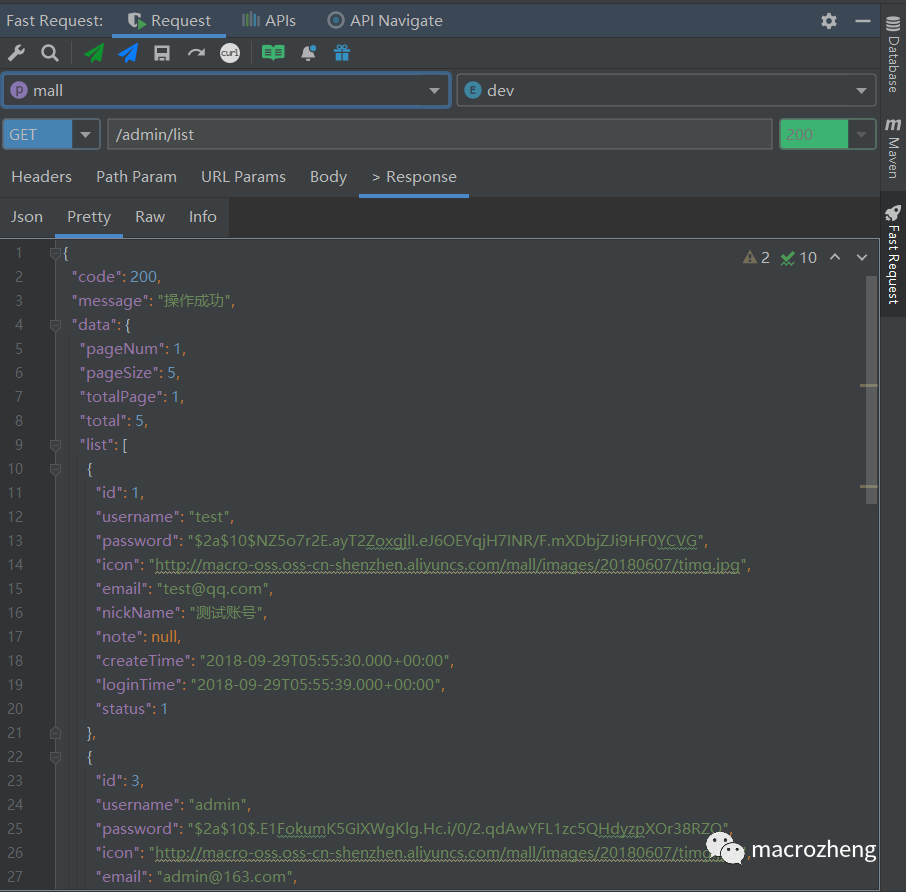Switch to the Request tab

click(169, 21)
